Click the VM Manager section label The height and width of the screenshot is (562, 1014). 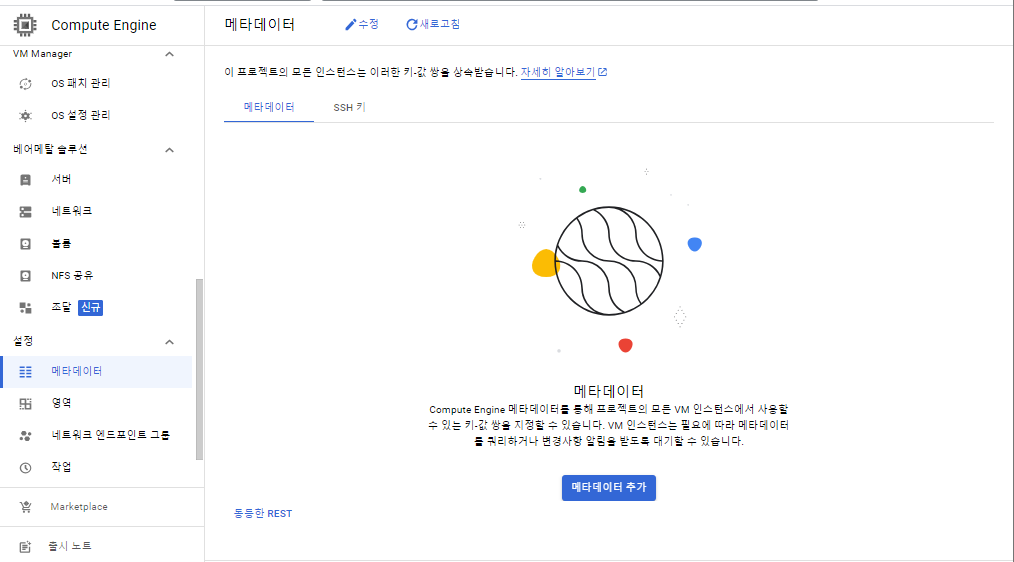[x=42, y=54]
